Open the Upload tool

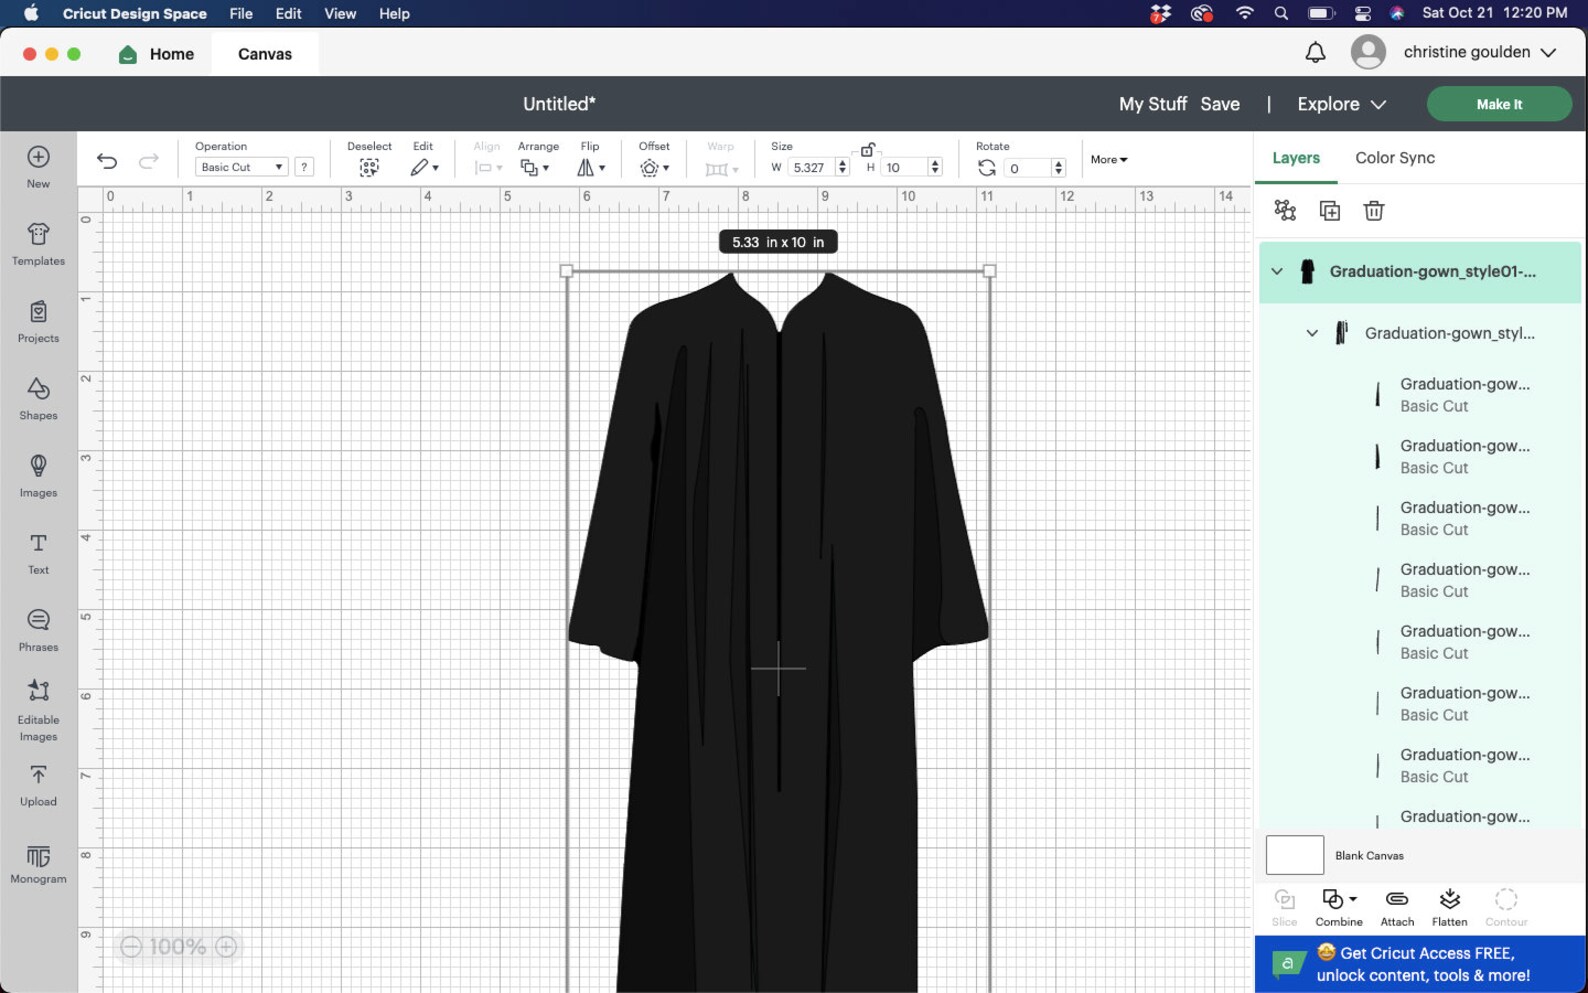point(38,786)
